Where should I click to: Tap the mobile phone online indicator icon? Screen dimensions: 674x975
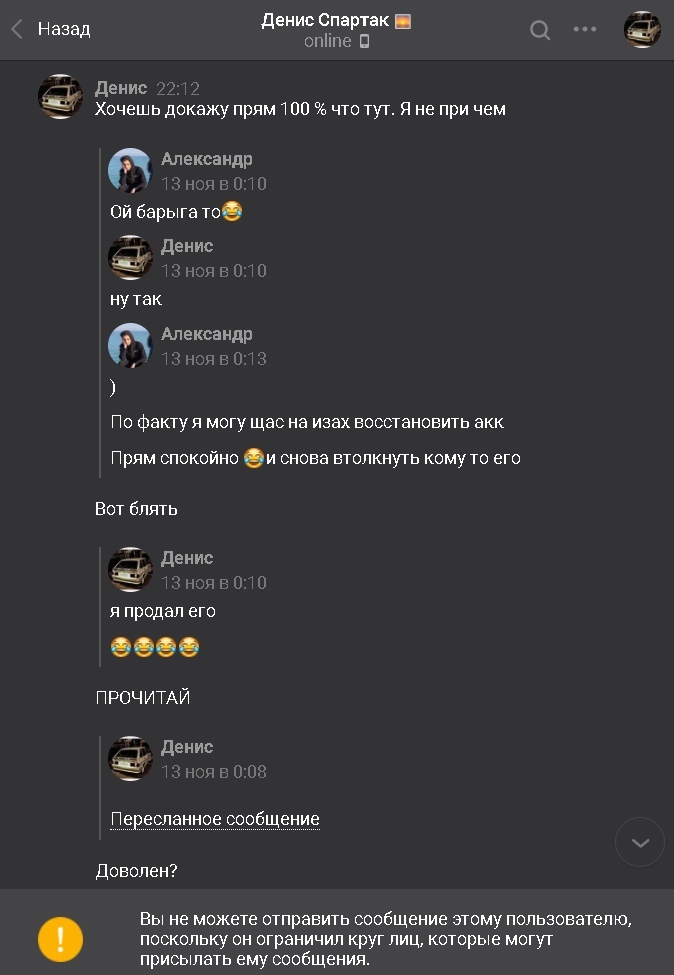click(364, 42)
